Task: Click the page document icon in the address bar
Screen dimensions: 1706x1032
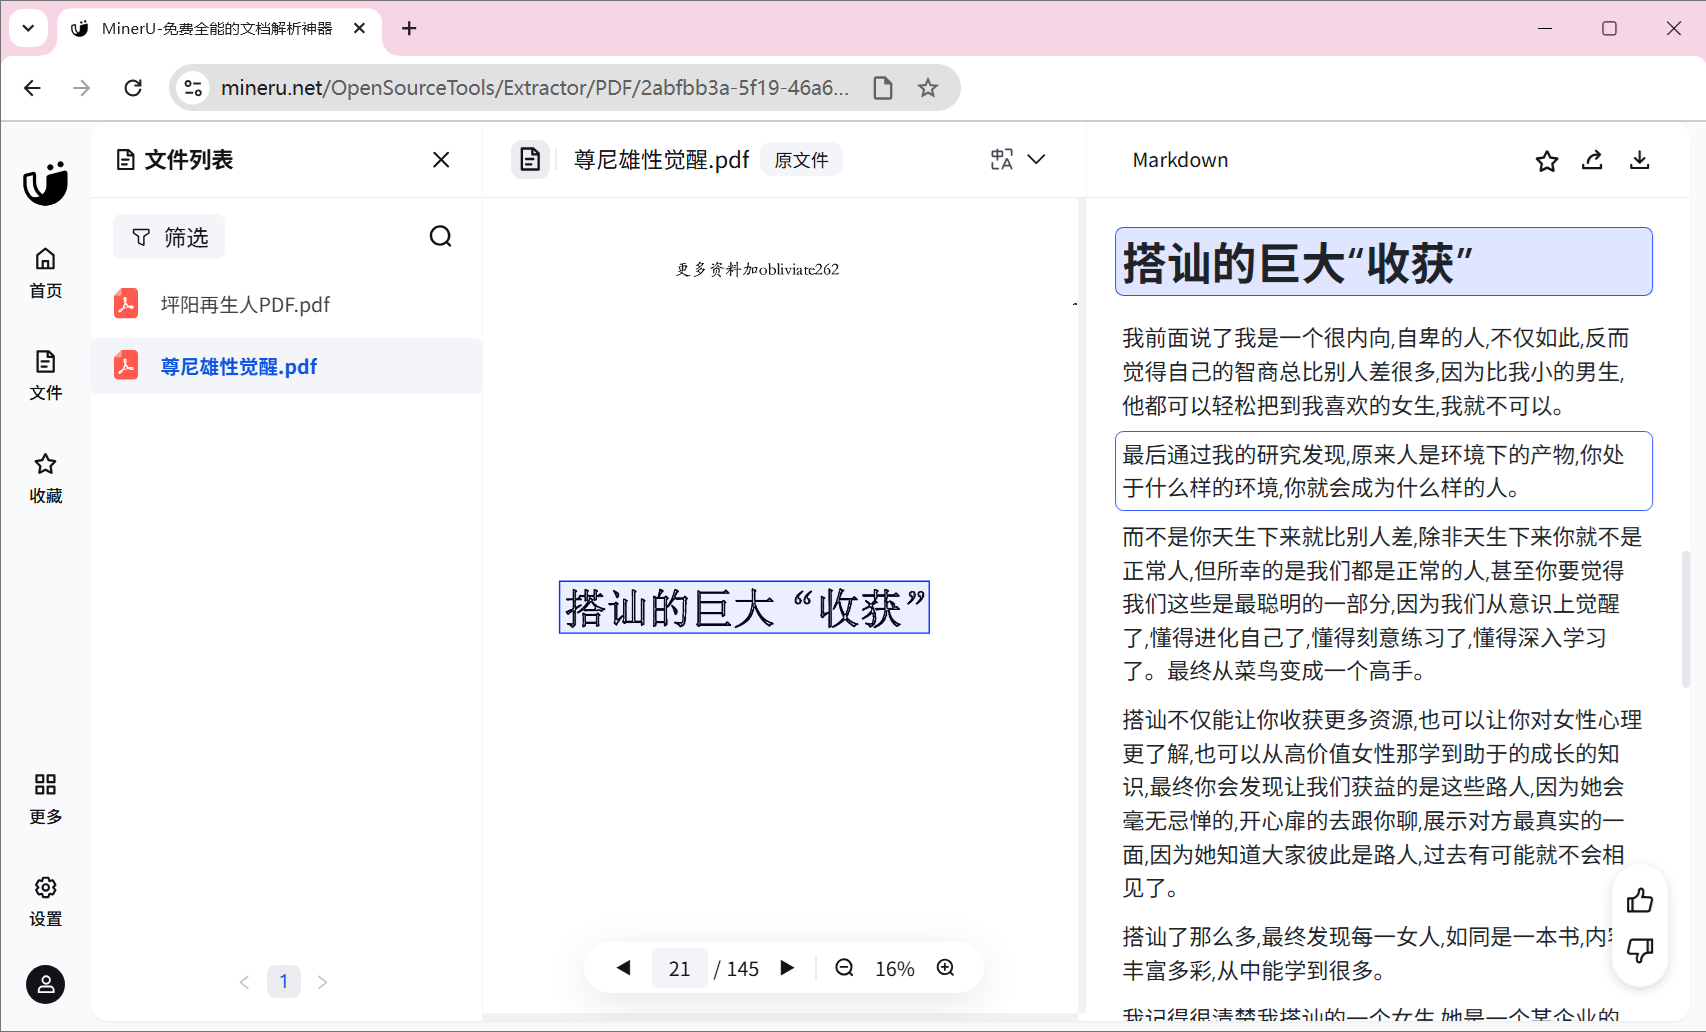Action: click(x=882, y=88)
